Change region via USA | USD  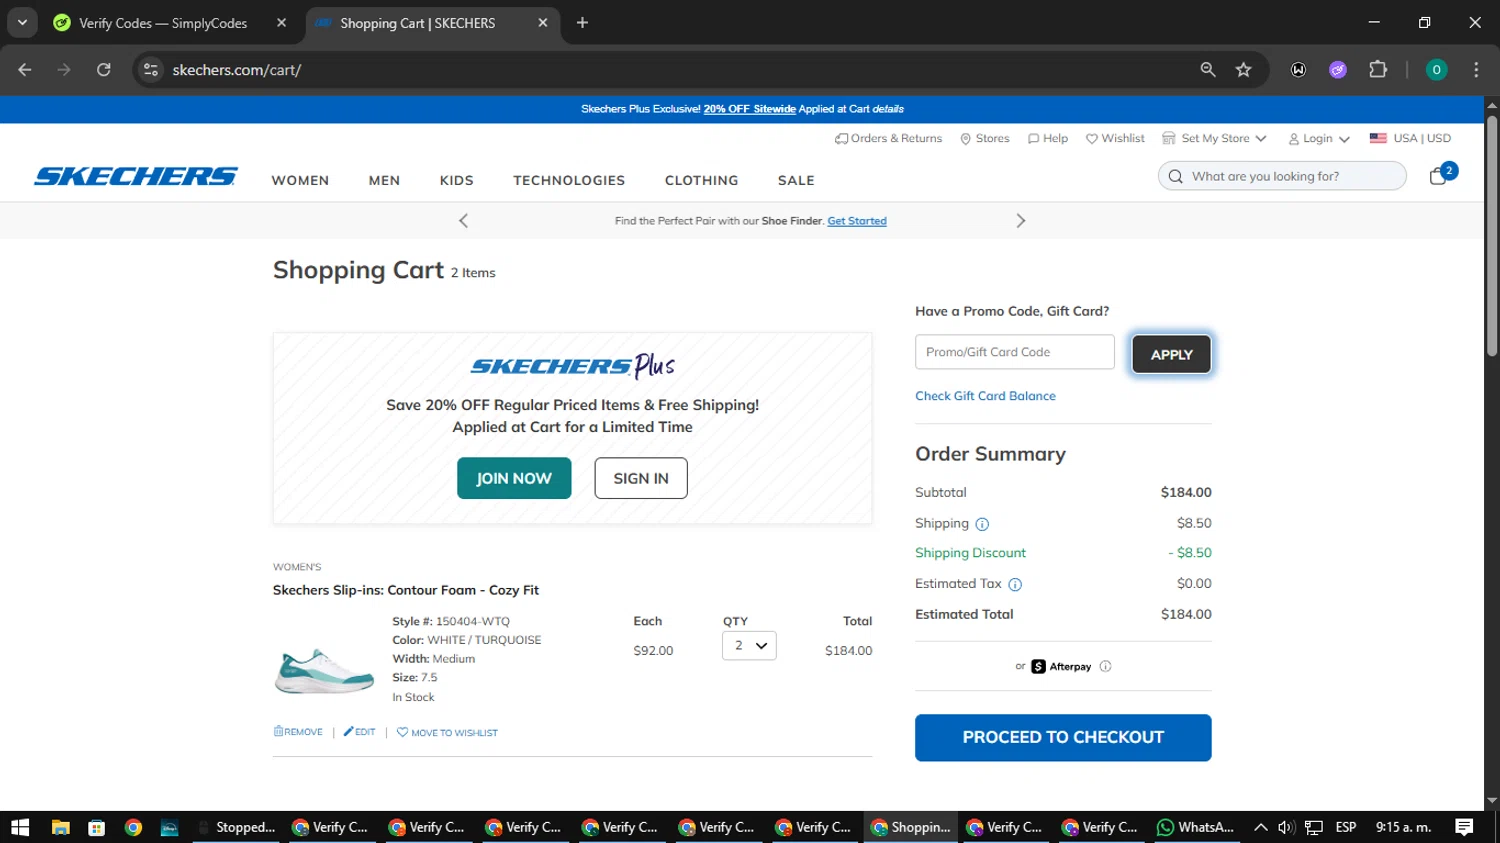(x=1410, y=139)
